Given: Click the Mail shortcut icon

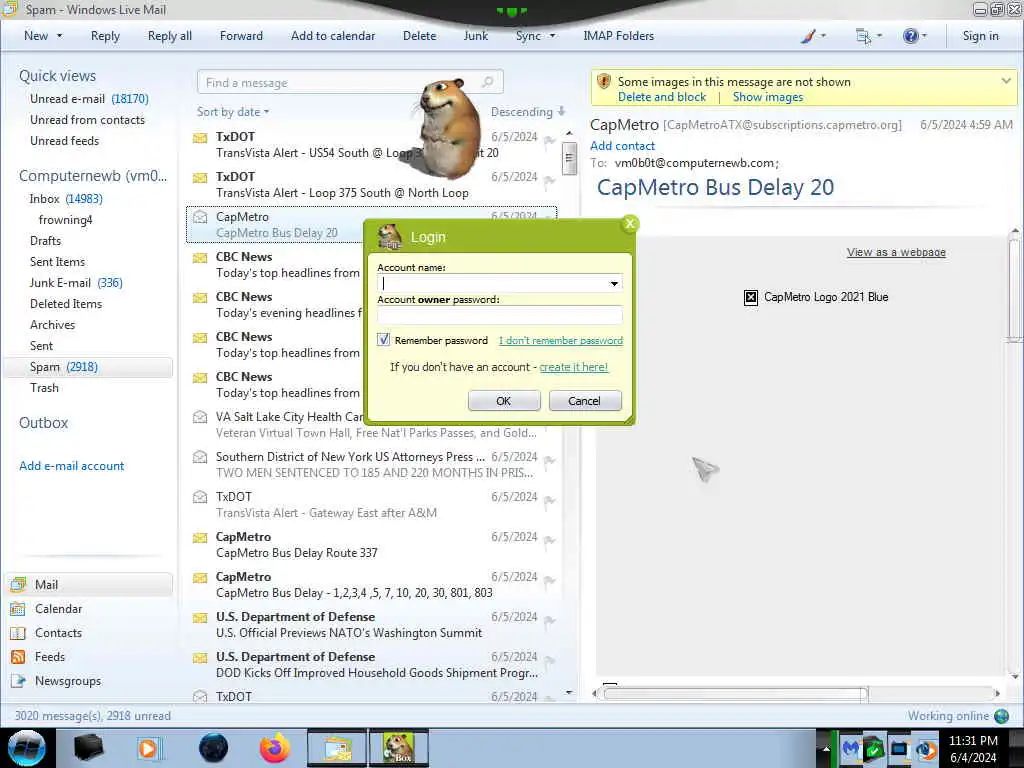Looking at the screenshot, I should pyautogui.click(x=18, y=584).
